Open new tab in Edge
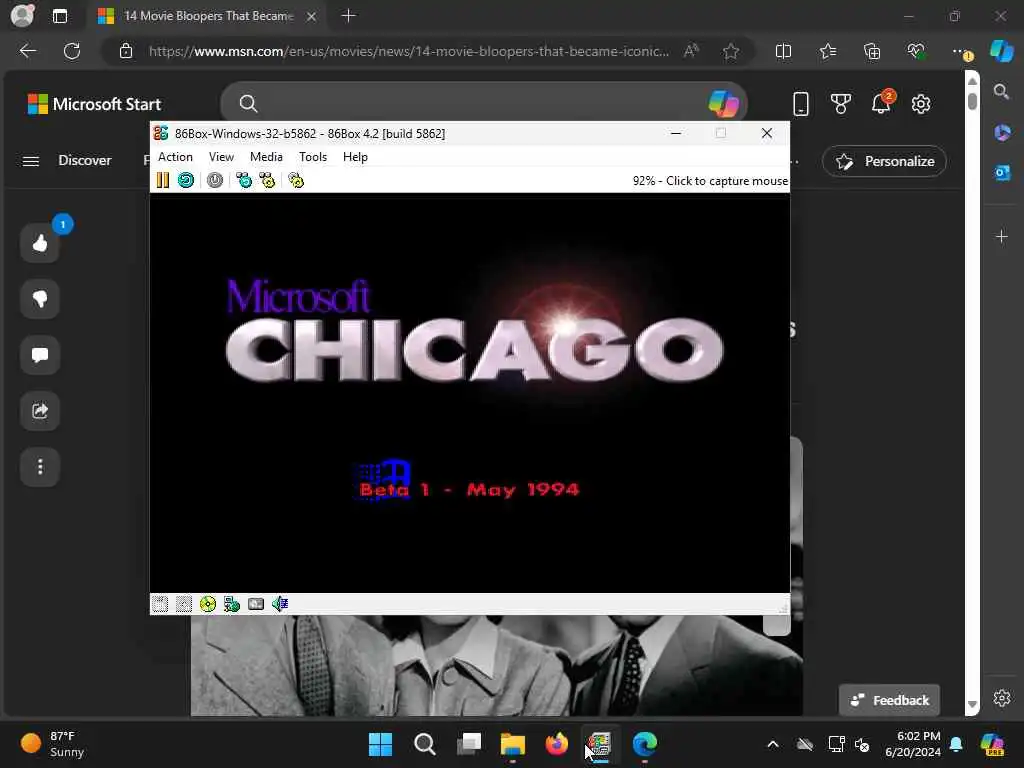The image size is (1024, 768). pyautogui.click(x=349, y=16)
